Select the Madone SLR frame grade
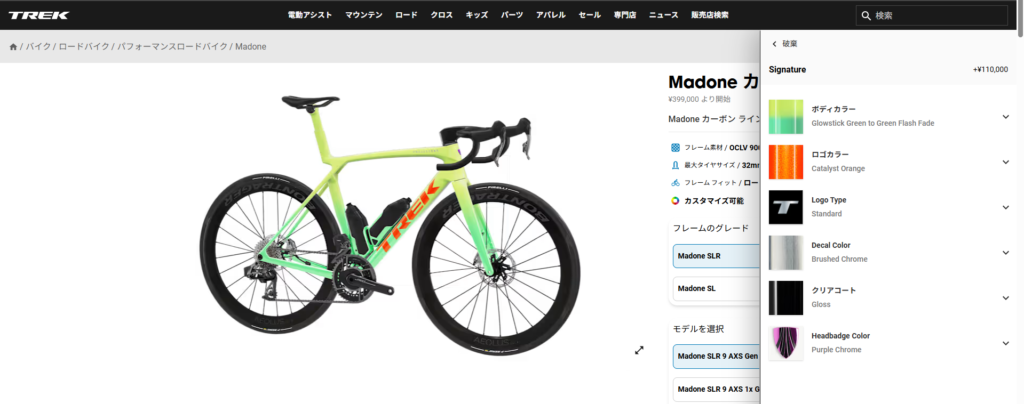 (717, 256)
